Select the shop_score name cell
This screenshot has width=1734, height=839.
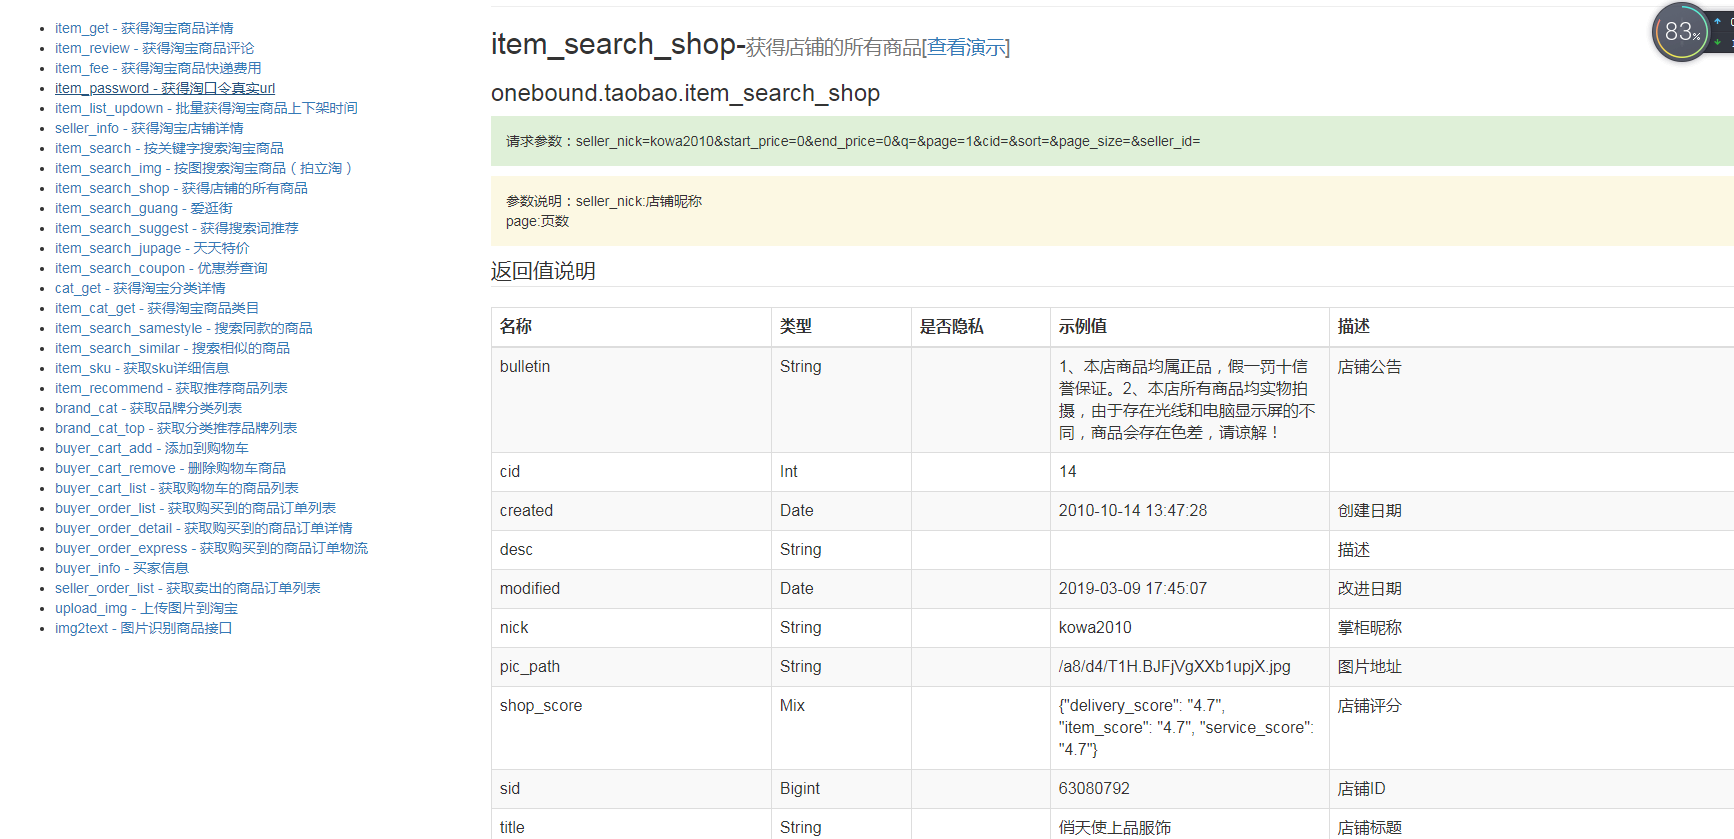[631, 728]
